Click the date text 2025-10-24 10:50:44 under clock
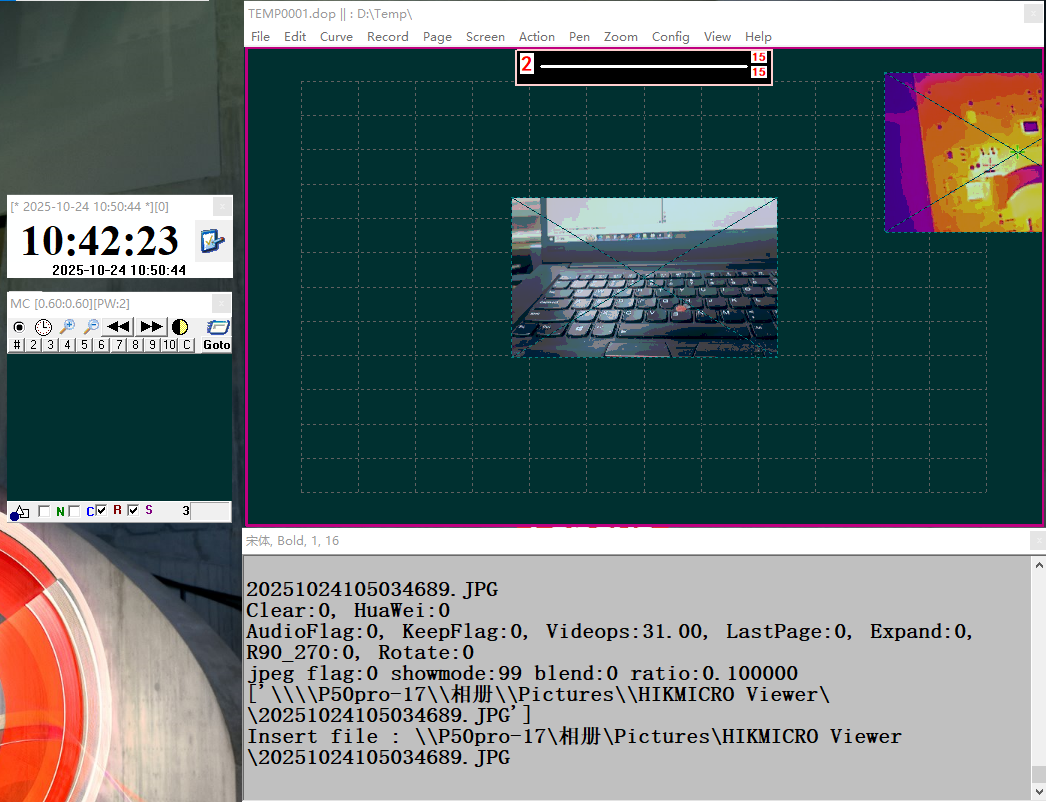 pos(119,270)
